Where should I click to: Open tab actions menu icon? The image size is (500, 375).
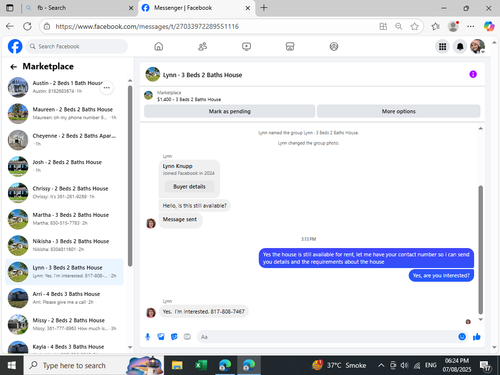coord(10,8)
